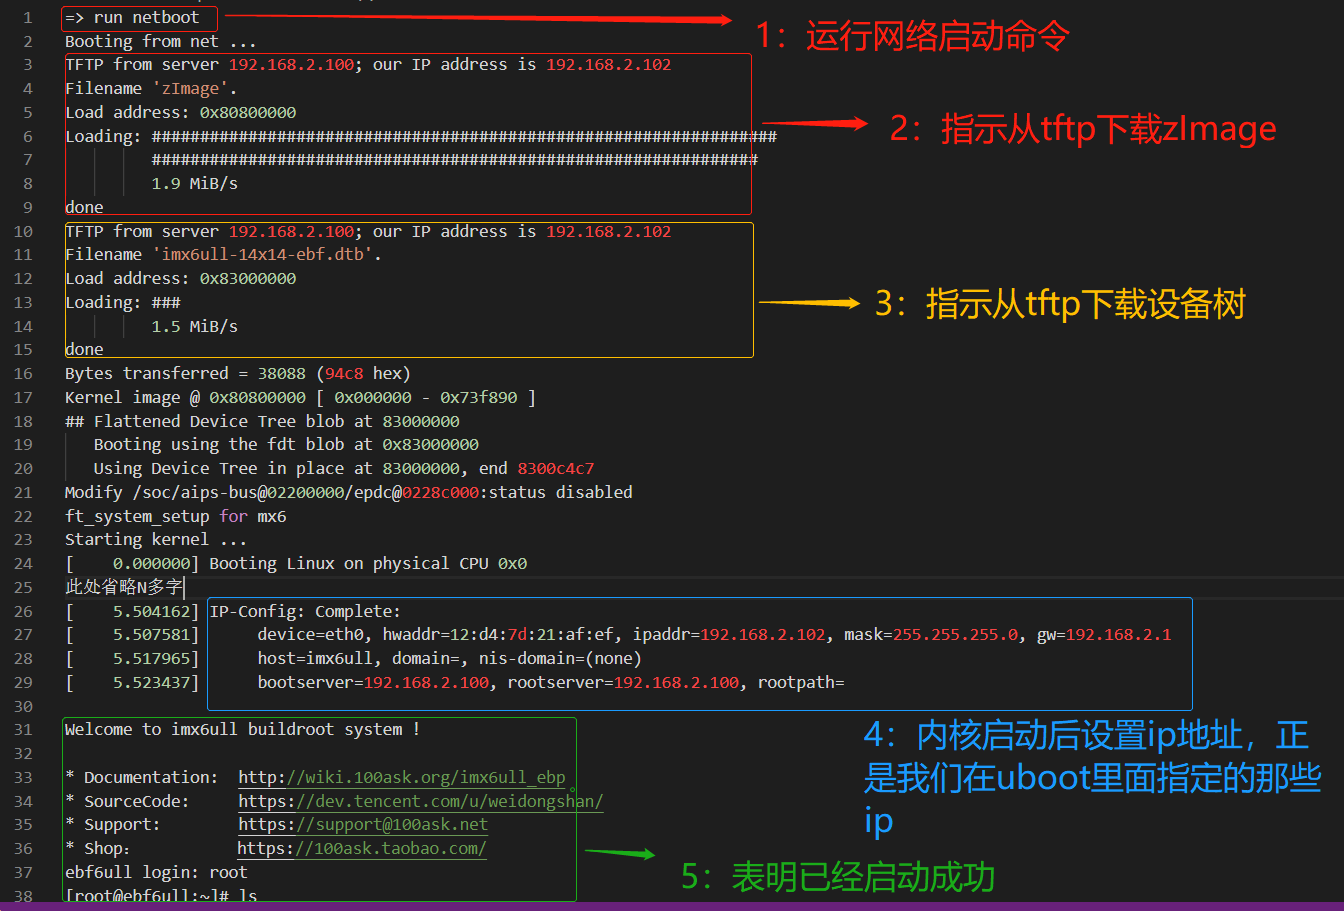Click 'Load address: 0x83000000' text
This screenshot has height=911, width=1344.
coord(181,278)
